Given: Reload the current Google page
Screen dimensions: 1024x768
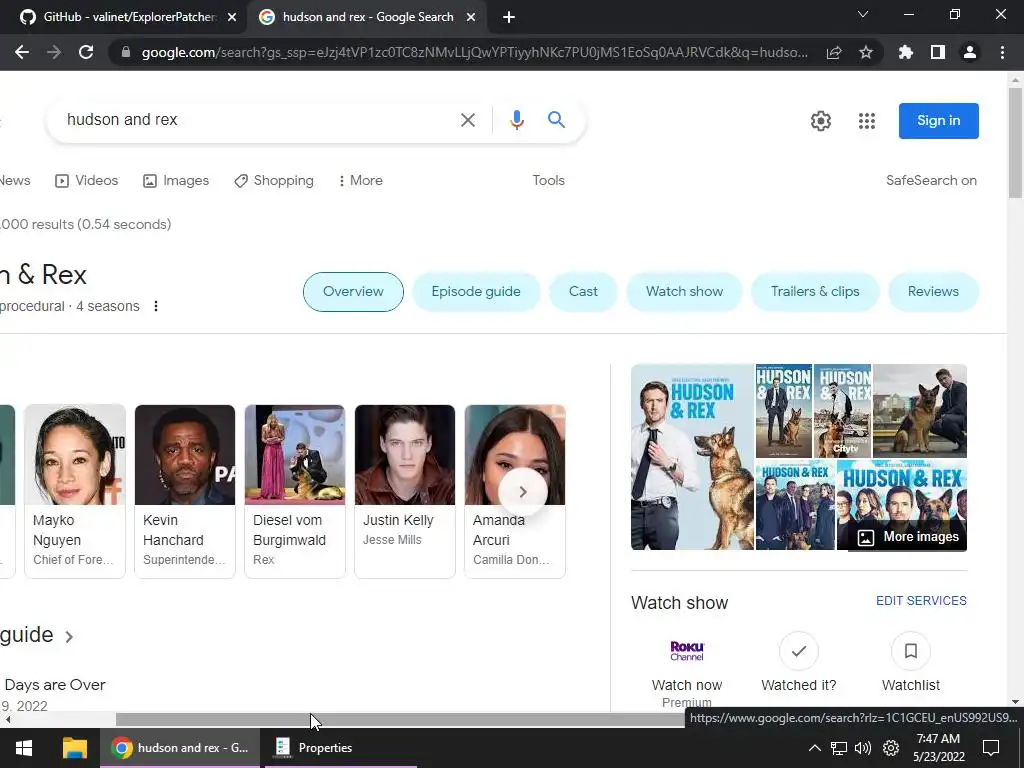Looking at the screenshot, I should [x=86, y=52].
